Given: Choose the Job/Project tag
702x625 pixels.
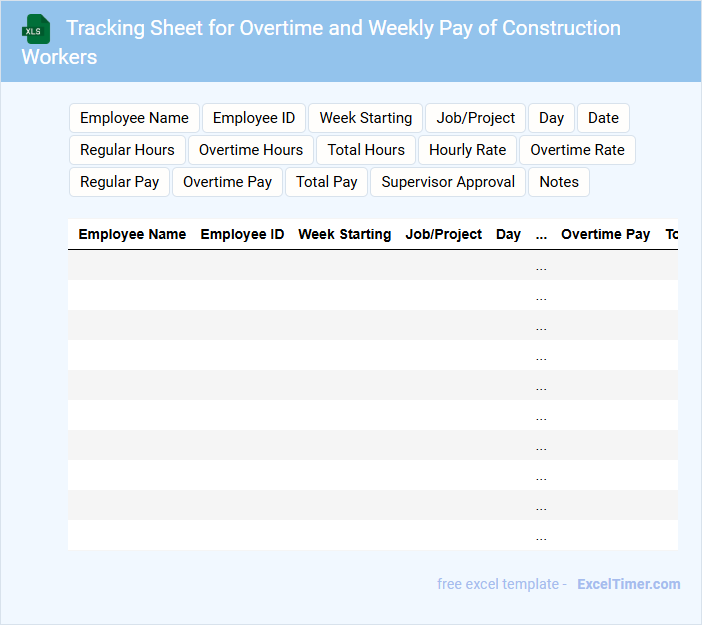Looking at the screenshot, I should pyautogui.click(x=476, y=118).
